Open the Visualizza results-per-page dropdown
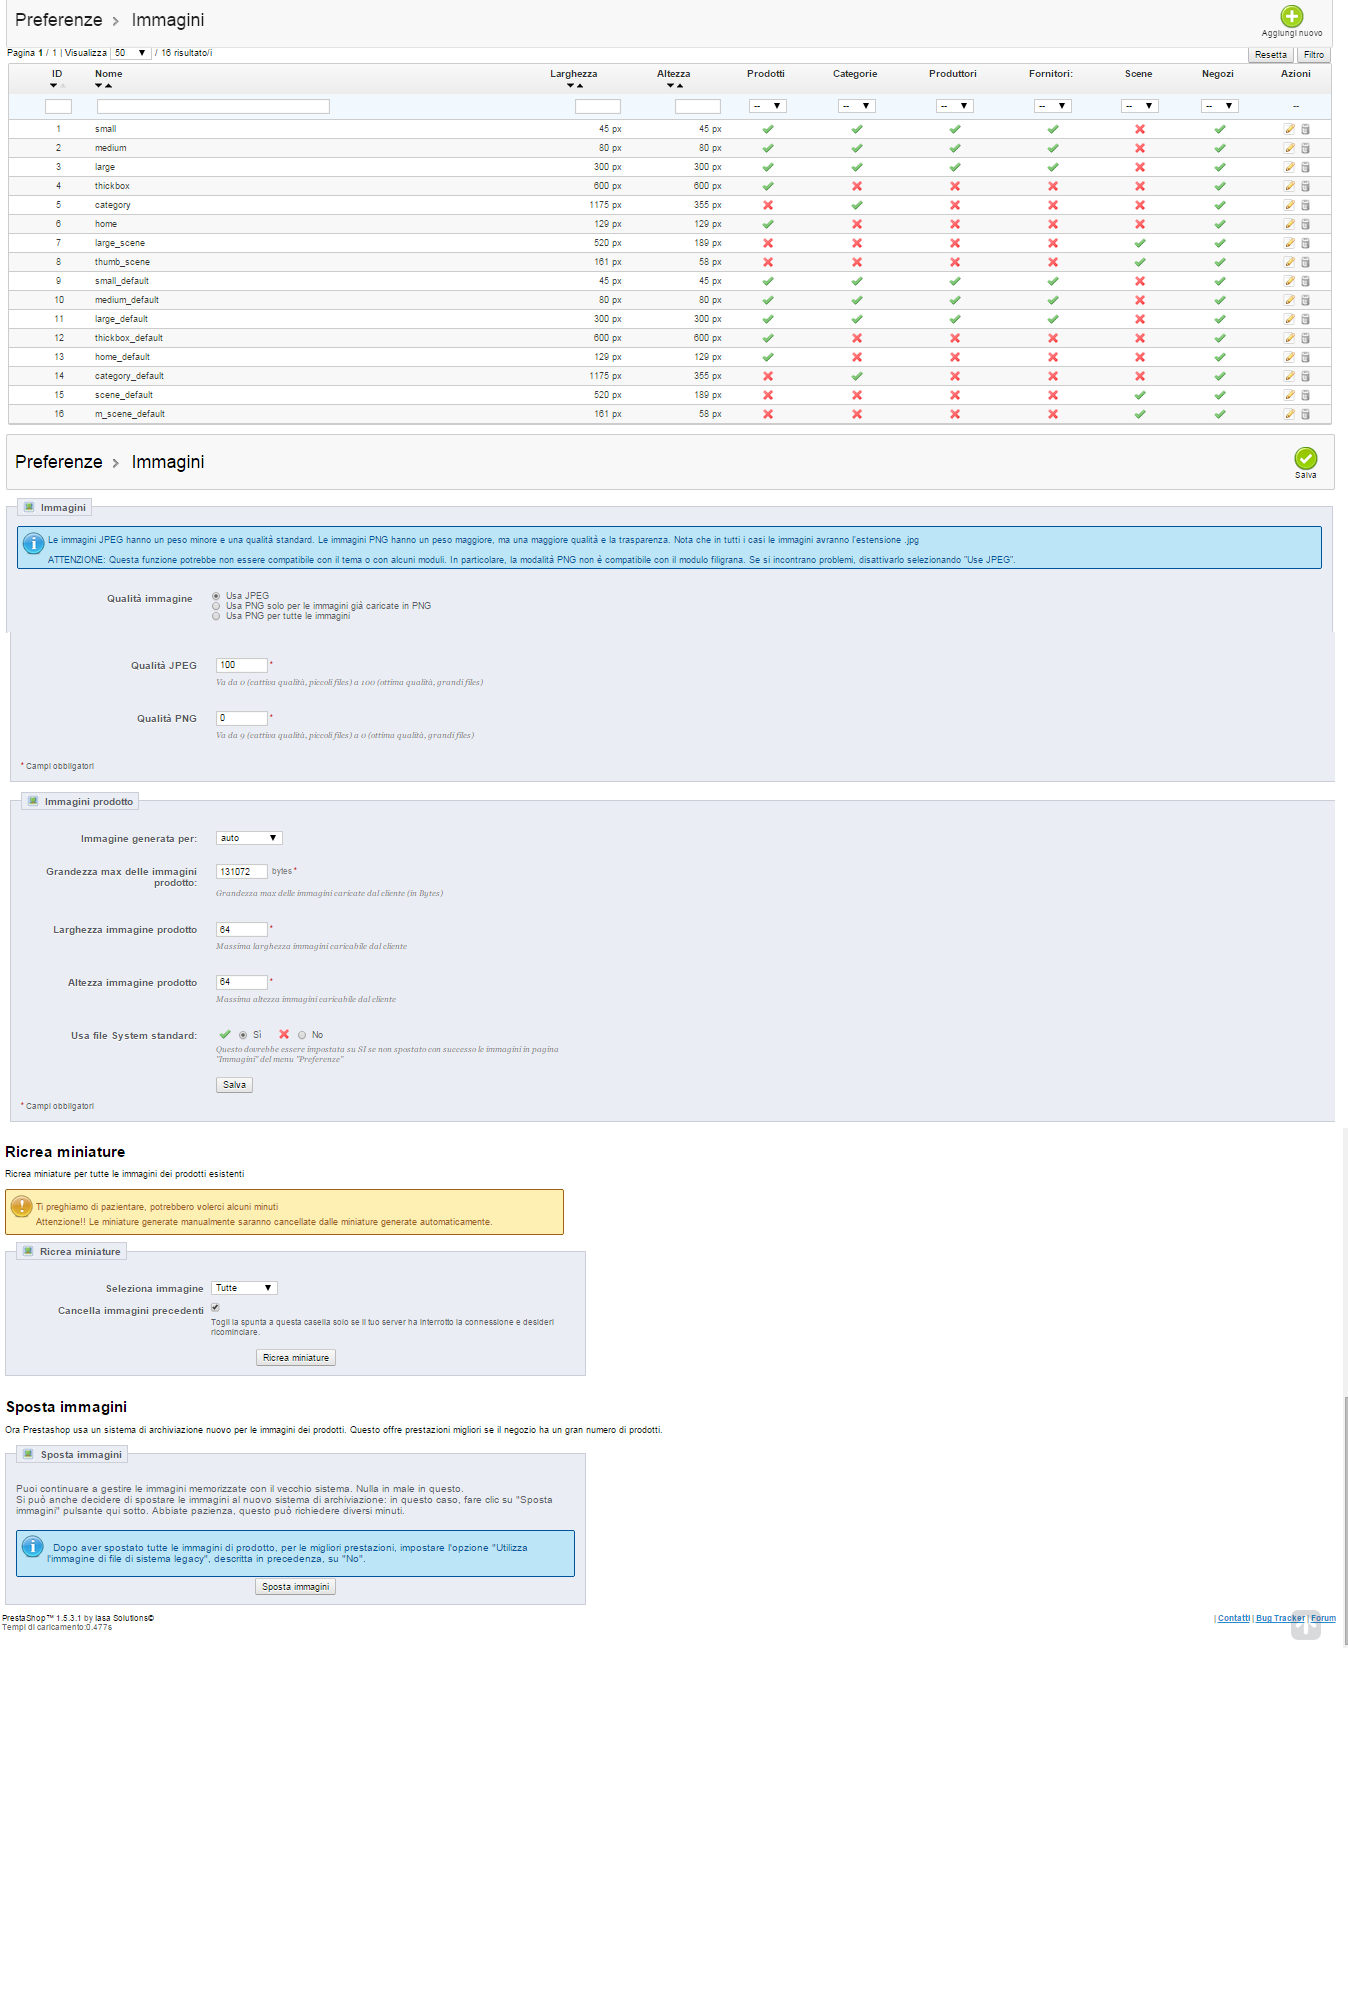Viewport: 1348px width, 1996px height. coord(130,53)
